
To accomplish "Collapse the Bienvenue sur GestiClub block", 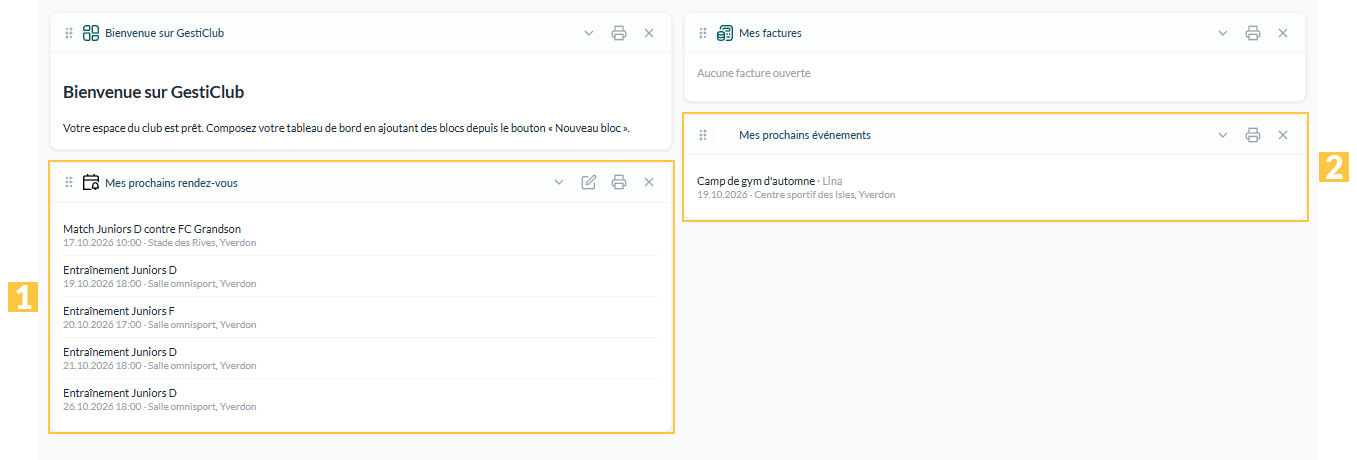I will (x=589, y=33).
